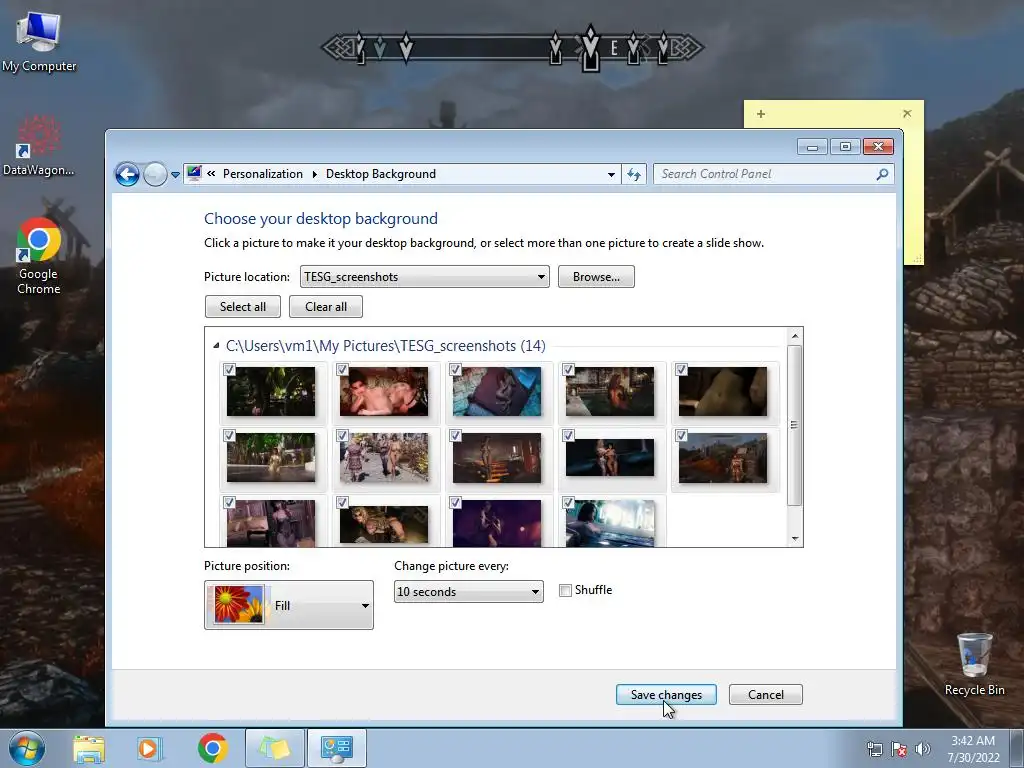1024x768 pixels.
Task: Click the Browse... button
Action: pos(596,277)
